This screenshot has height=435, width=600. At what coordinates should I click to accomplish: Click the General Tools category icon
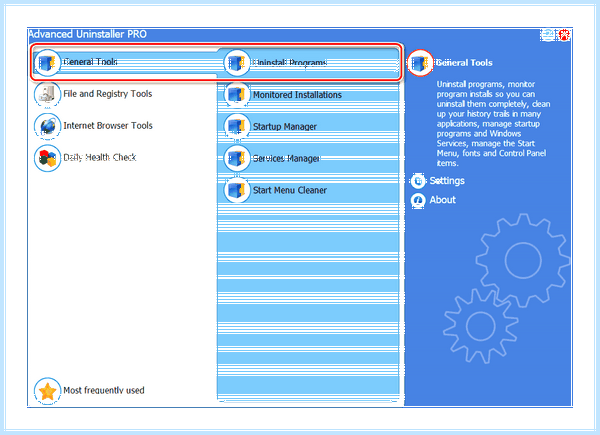(47, 62)
